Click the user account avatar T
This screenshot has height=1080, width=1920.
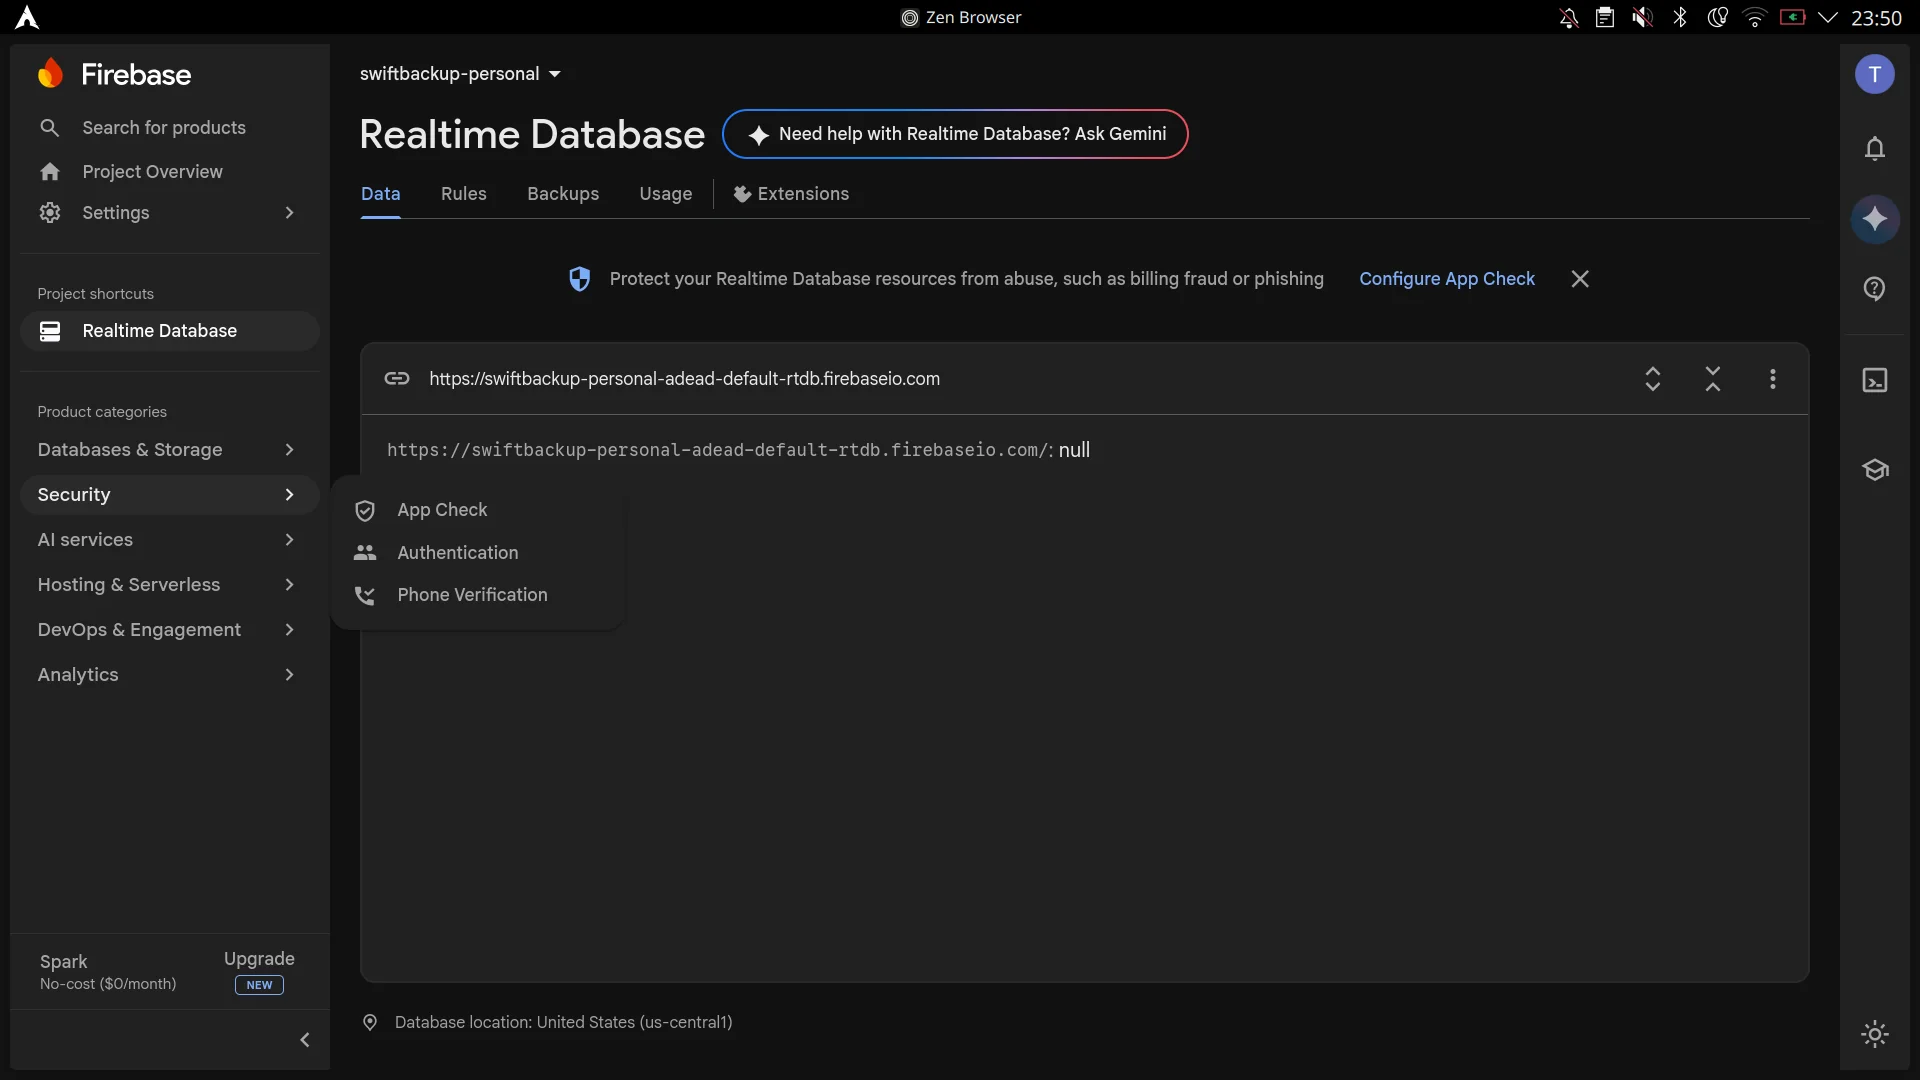[x=1875, y=74]
